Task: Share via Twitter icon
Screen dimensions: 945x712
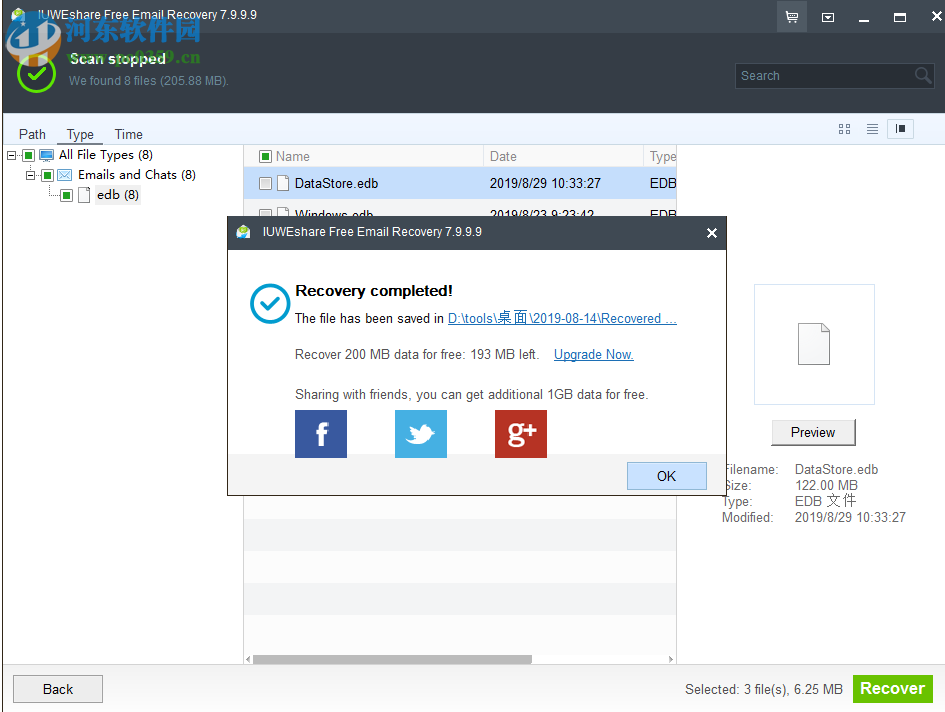Action: tap(420, 434)
